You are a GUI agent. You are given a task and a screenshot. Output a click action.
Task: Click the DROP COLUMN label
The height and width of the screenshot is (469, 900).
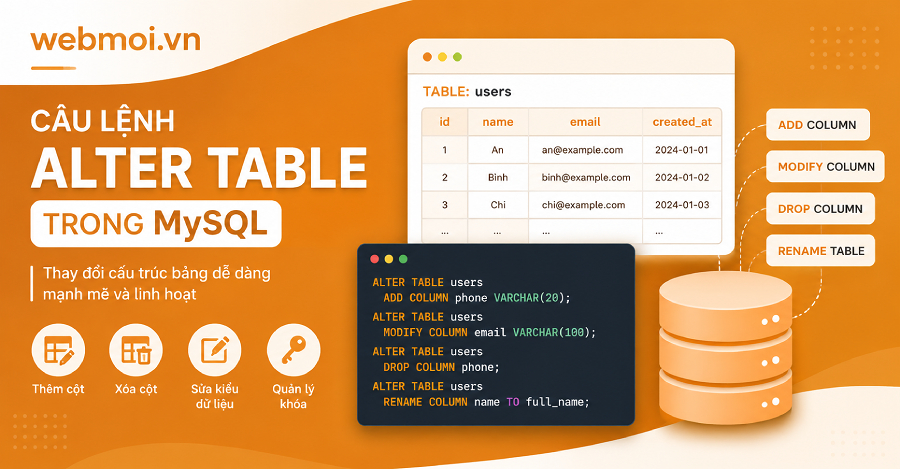[820, 208]
